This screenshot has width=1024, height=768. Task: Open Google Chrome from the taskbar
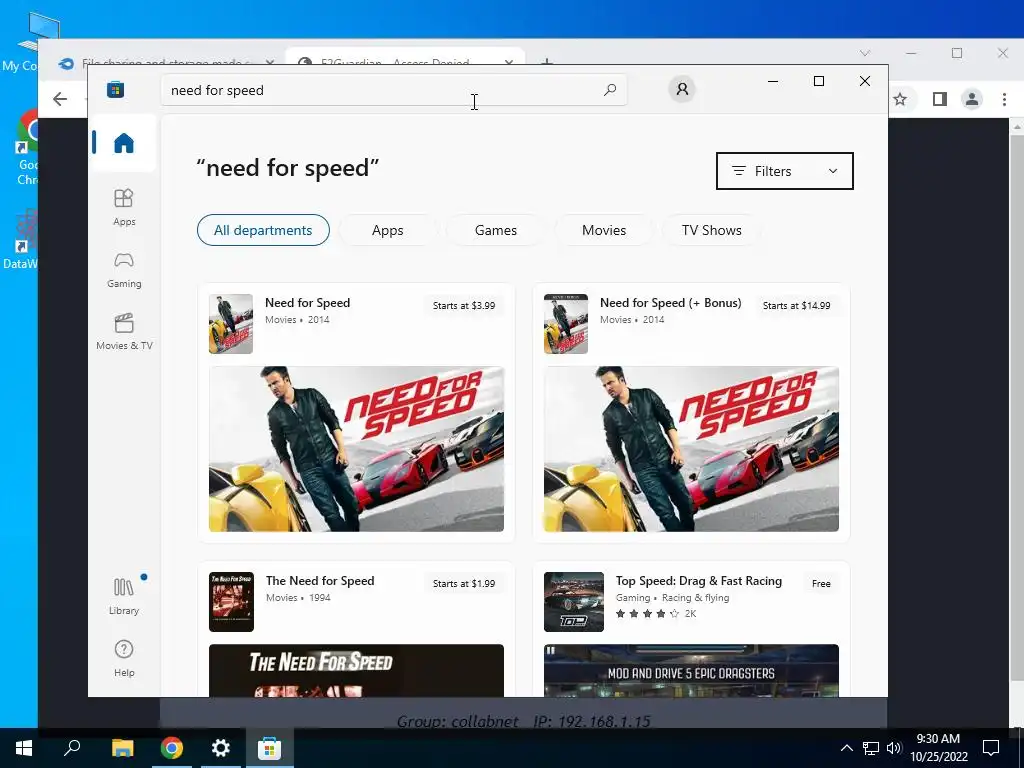(172, 748)
